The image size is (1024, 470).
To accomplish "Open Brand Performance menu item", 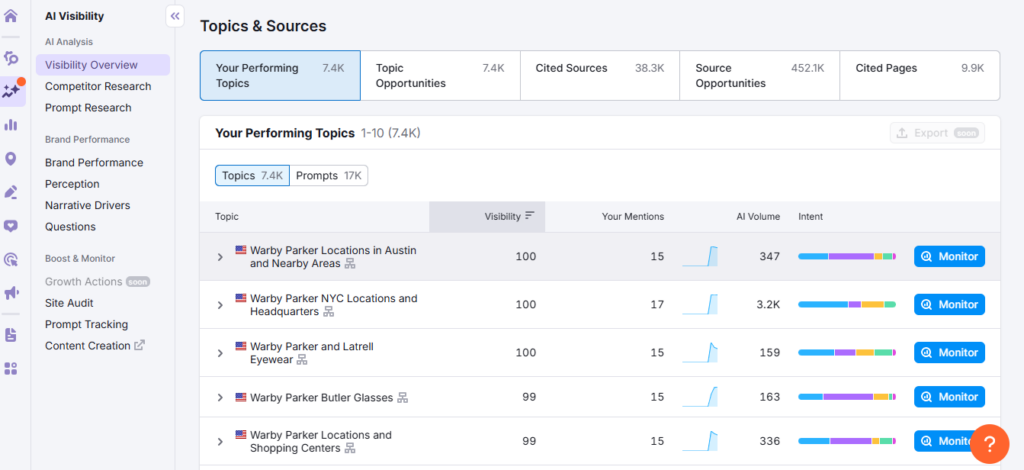I will [x=94, y=163].
